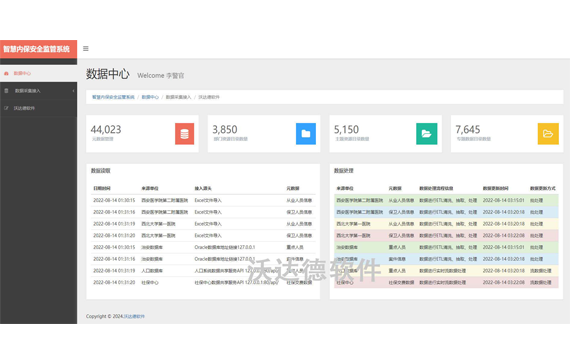570x360 pixels.
Task: Click the 日期时间 column header
Action: point(102,188)
